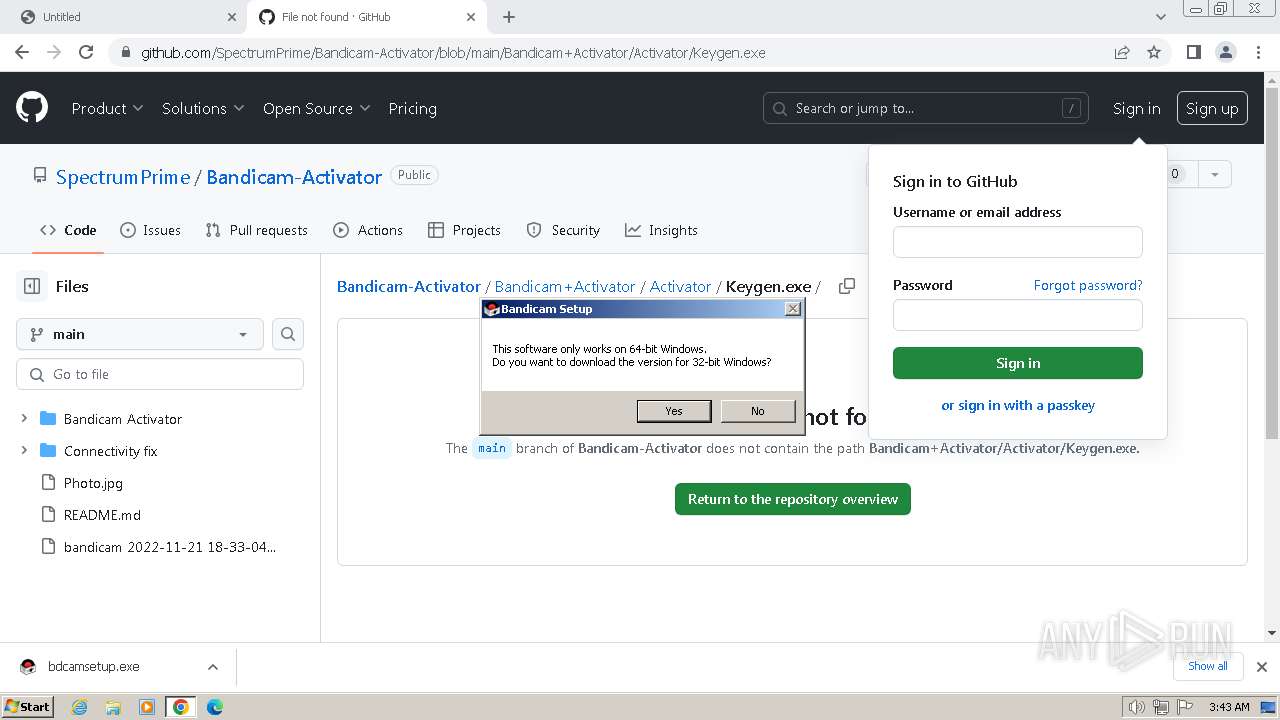
Task: Click the sign in with a passkey link
Action: [1018, 405]
